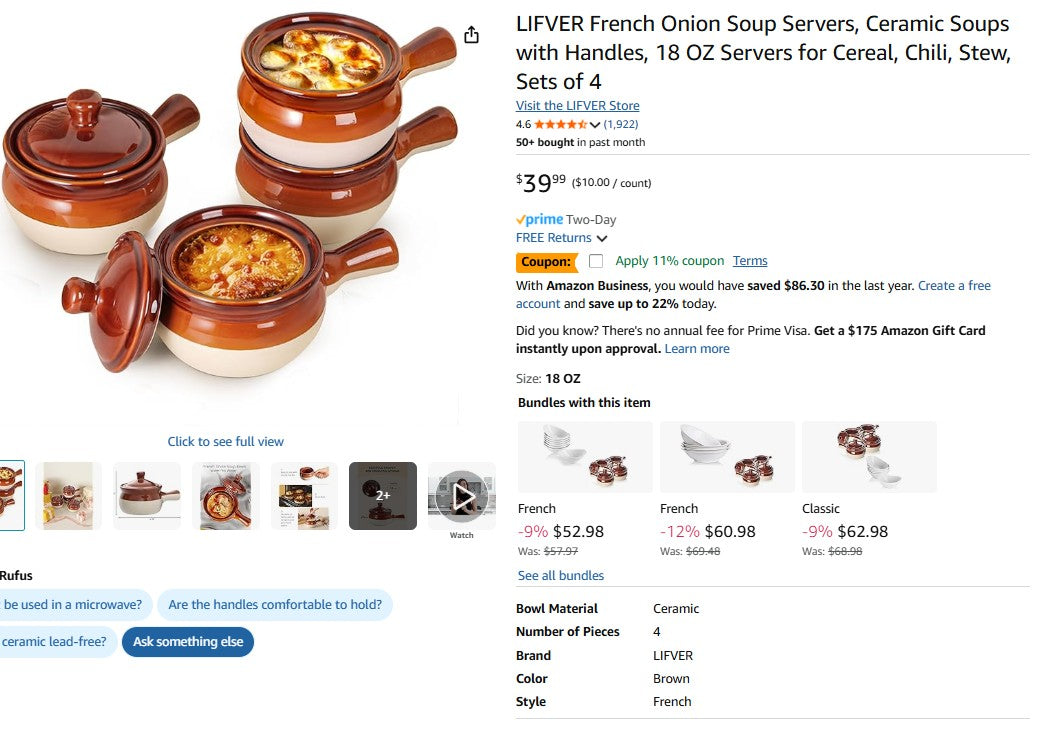The width and height of the screenshot is (1042, 729).
Task: Click the '2+' overlay thumbnail for more images
Action: 382,495
